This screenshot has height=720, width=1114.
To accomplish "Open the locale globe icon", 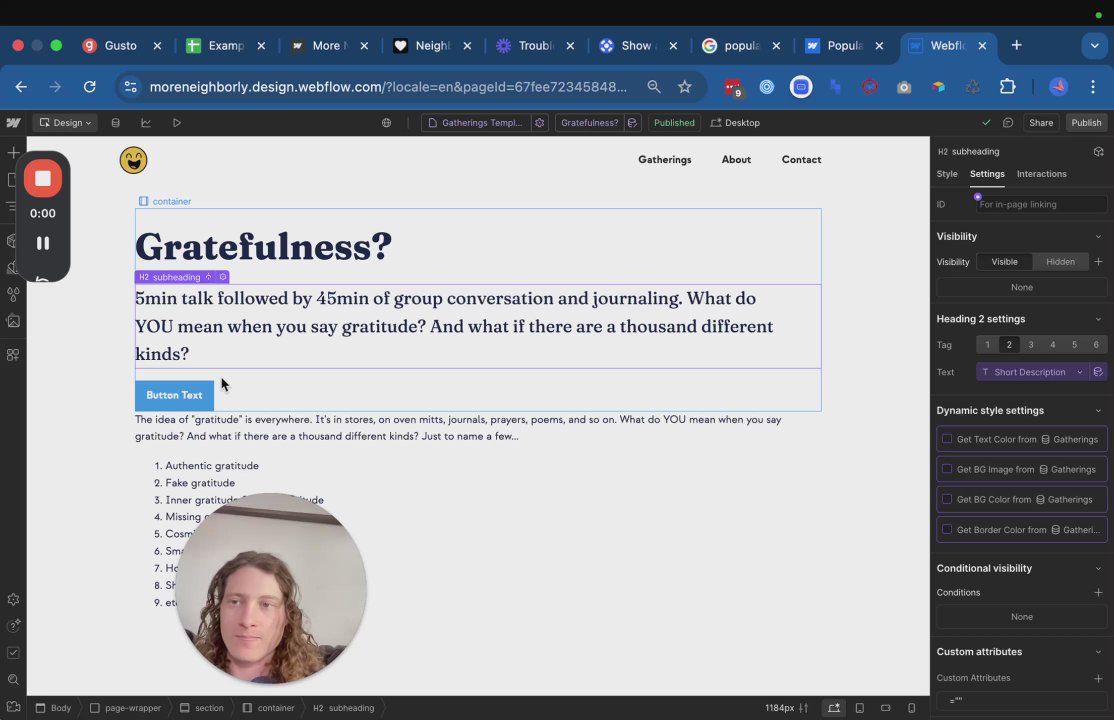I will (x=386, y=123).
